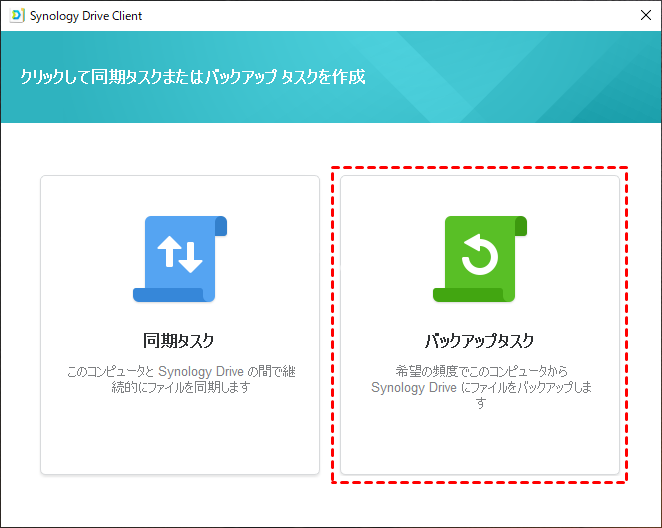The height and width of the screenshot is (528, 662).
Task: Click the Synology Drive Client title bar logo
Action: [x=17, y=16]
